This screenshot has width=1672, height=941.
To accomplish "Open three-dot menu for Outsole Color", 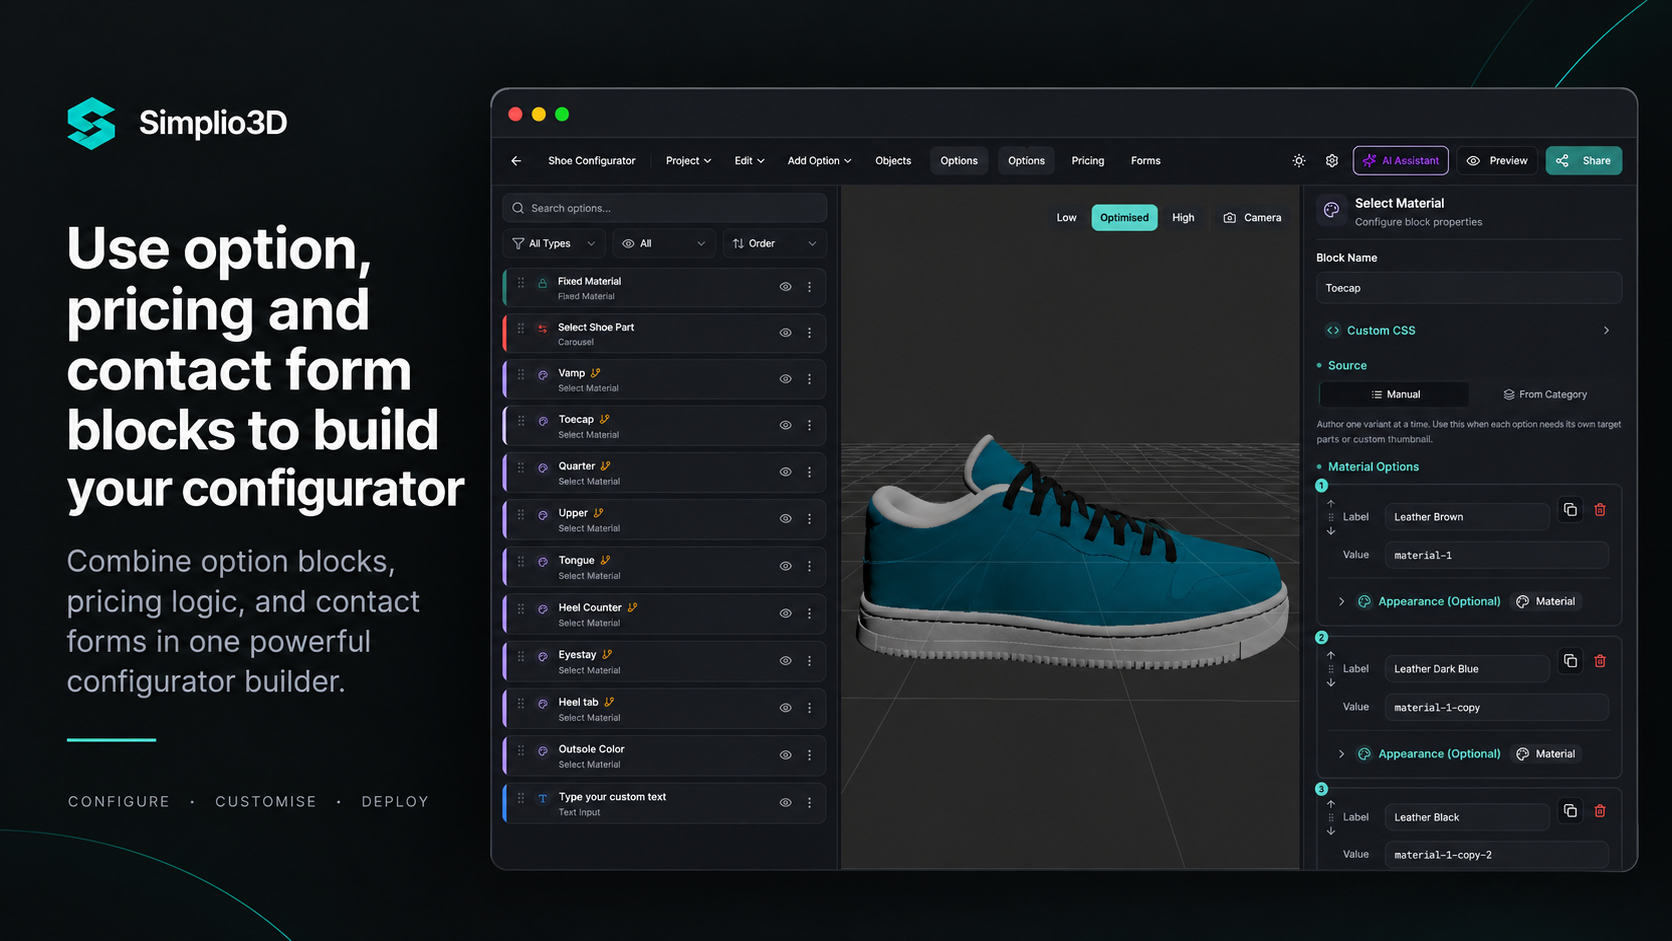I will [x=810, y=755].
